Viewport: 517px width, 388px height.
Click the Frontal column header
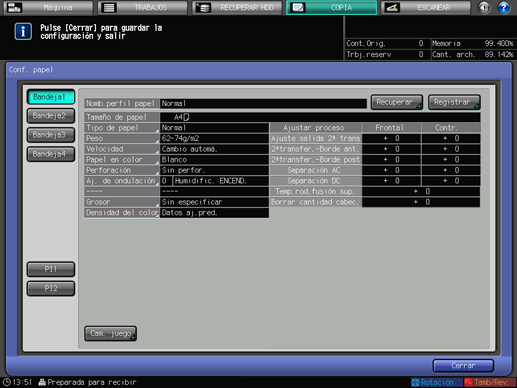pos(391,128)
